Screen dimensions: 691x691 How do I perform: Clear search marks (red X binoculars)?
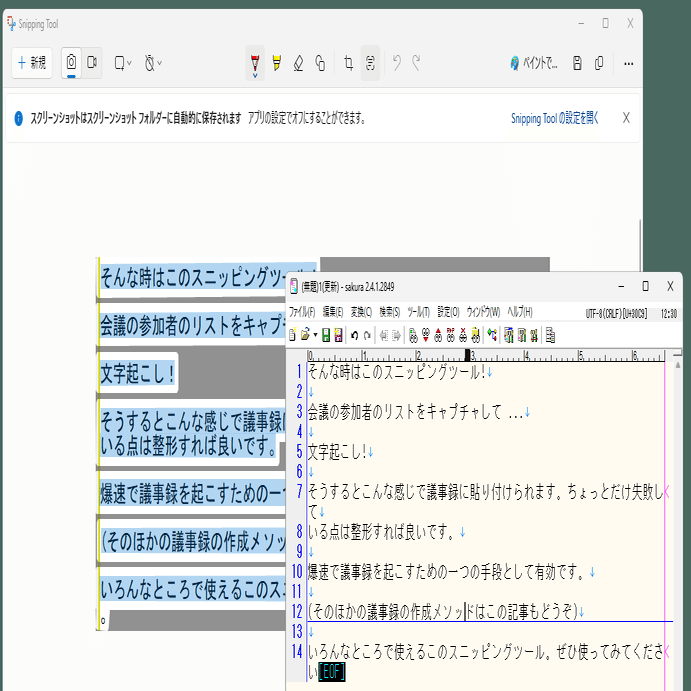tap(463, 335)
